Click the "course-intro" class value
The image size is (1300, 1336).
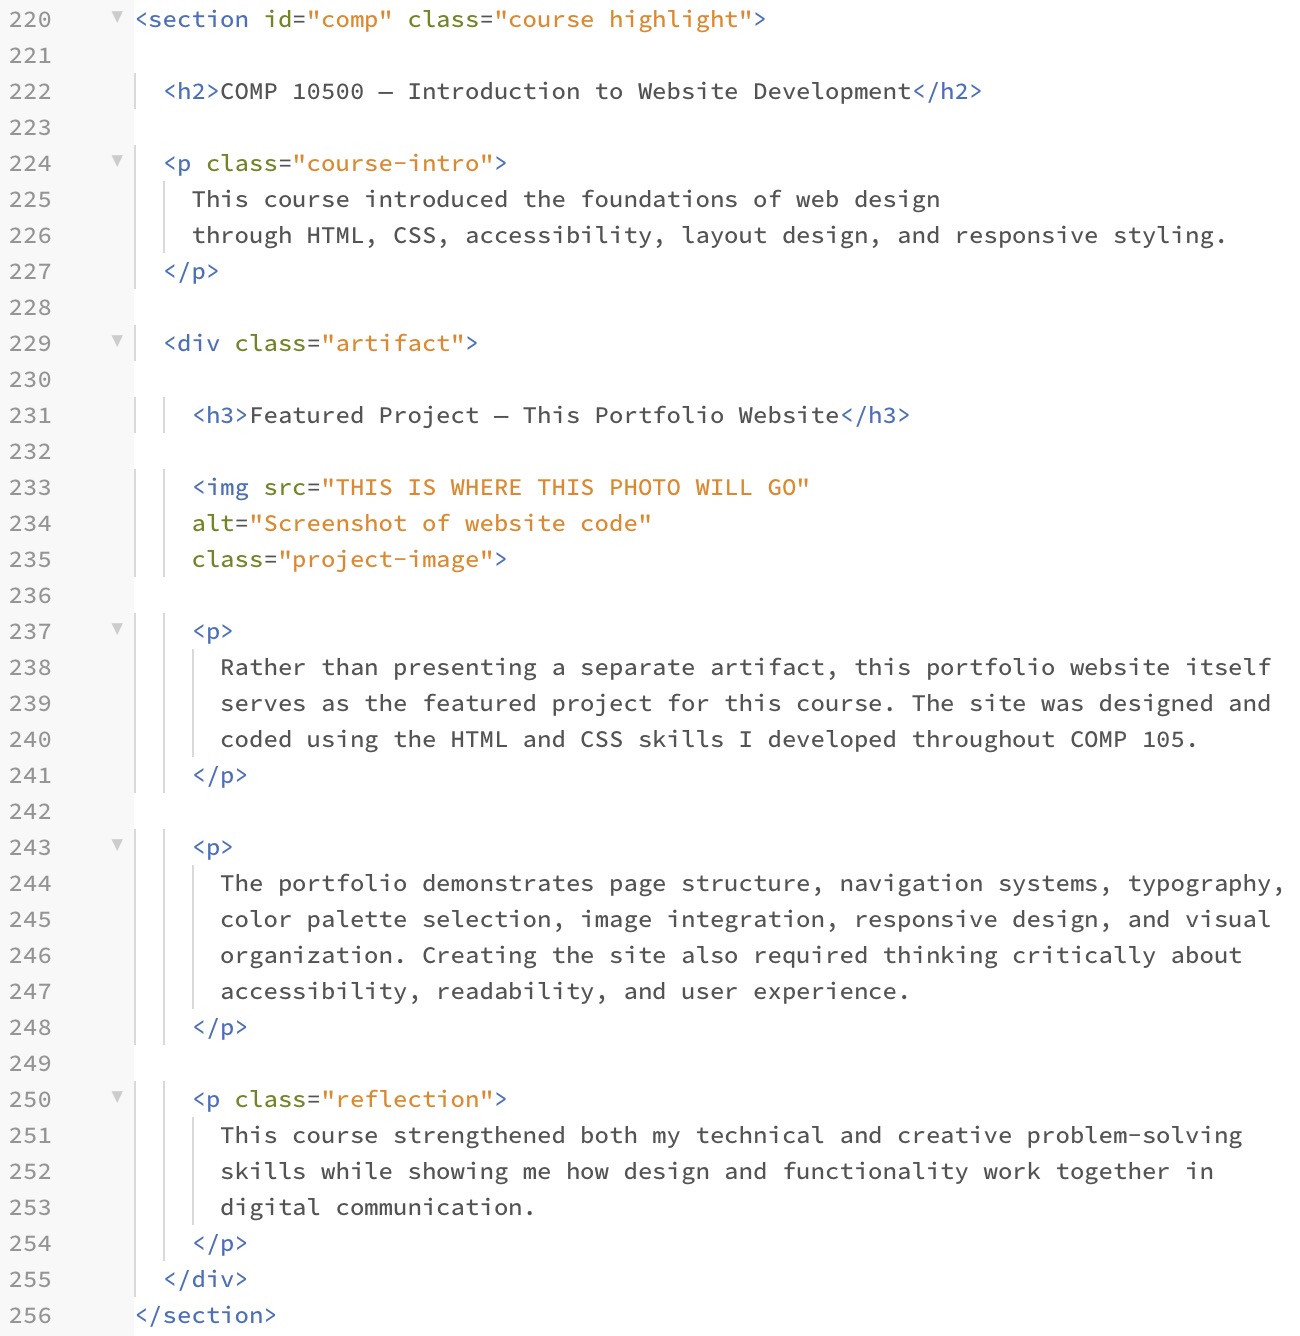pos(393,164)
